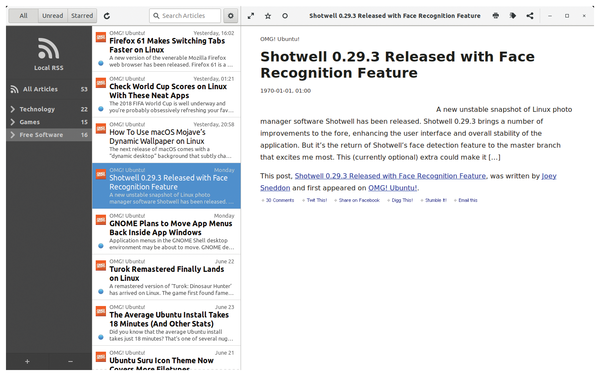The height and width of the screenshot is (376, 600).
Task: Toggle fullscreen article view icon
Action: (251, 16)
